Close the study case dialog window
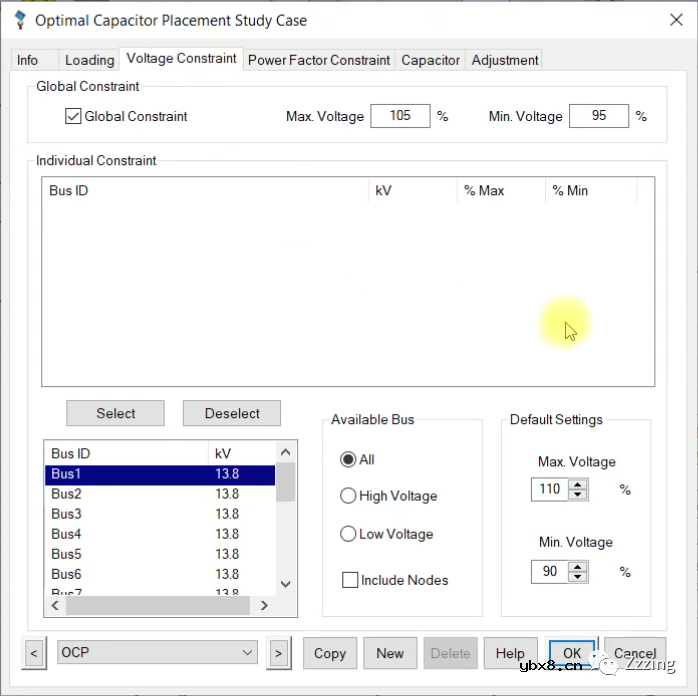The image size is (698, 696). tap(674, 19)
